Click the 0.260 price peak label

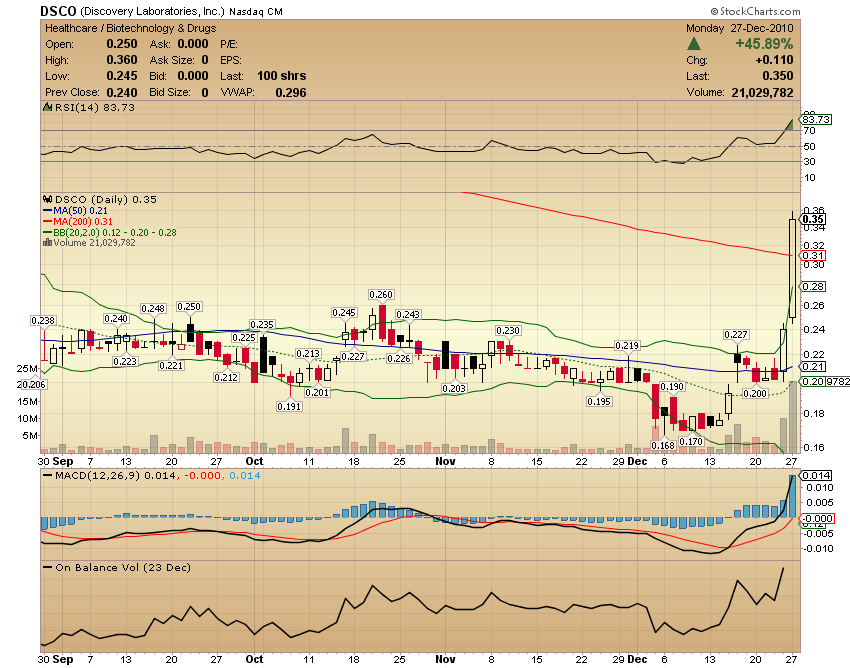tap(381, 294)
